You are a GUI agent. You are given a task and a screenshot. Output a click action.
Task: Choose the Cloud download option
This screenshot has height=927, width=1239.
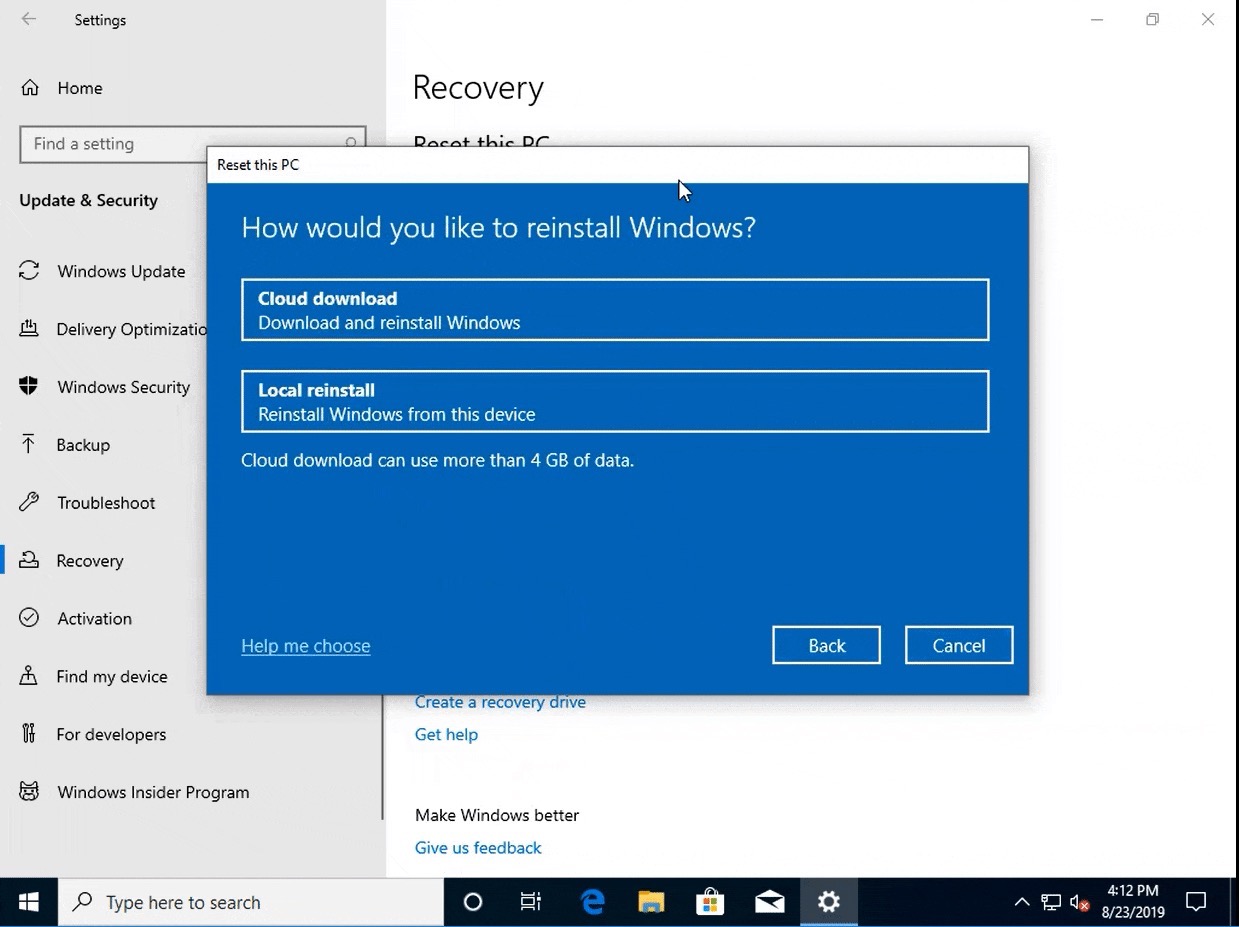click(615, 310)
